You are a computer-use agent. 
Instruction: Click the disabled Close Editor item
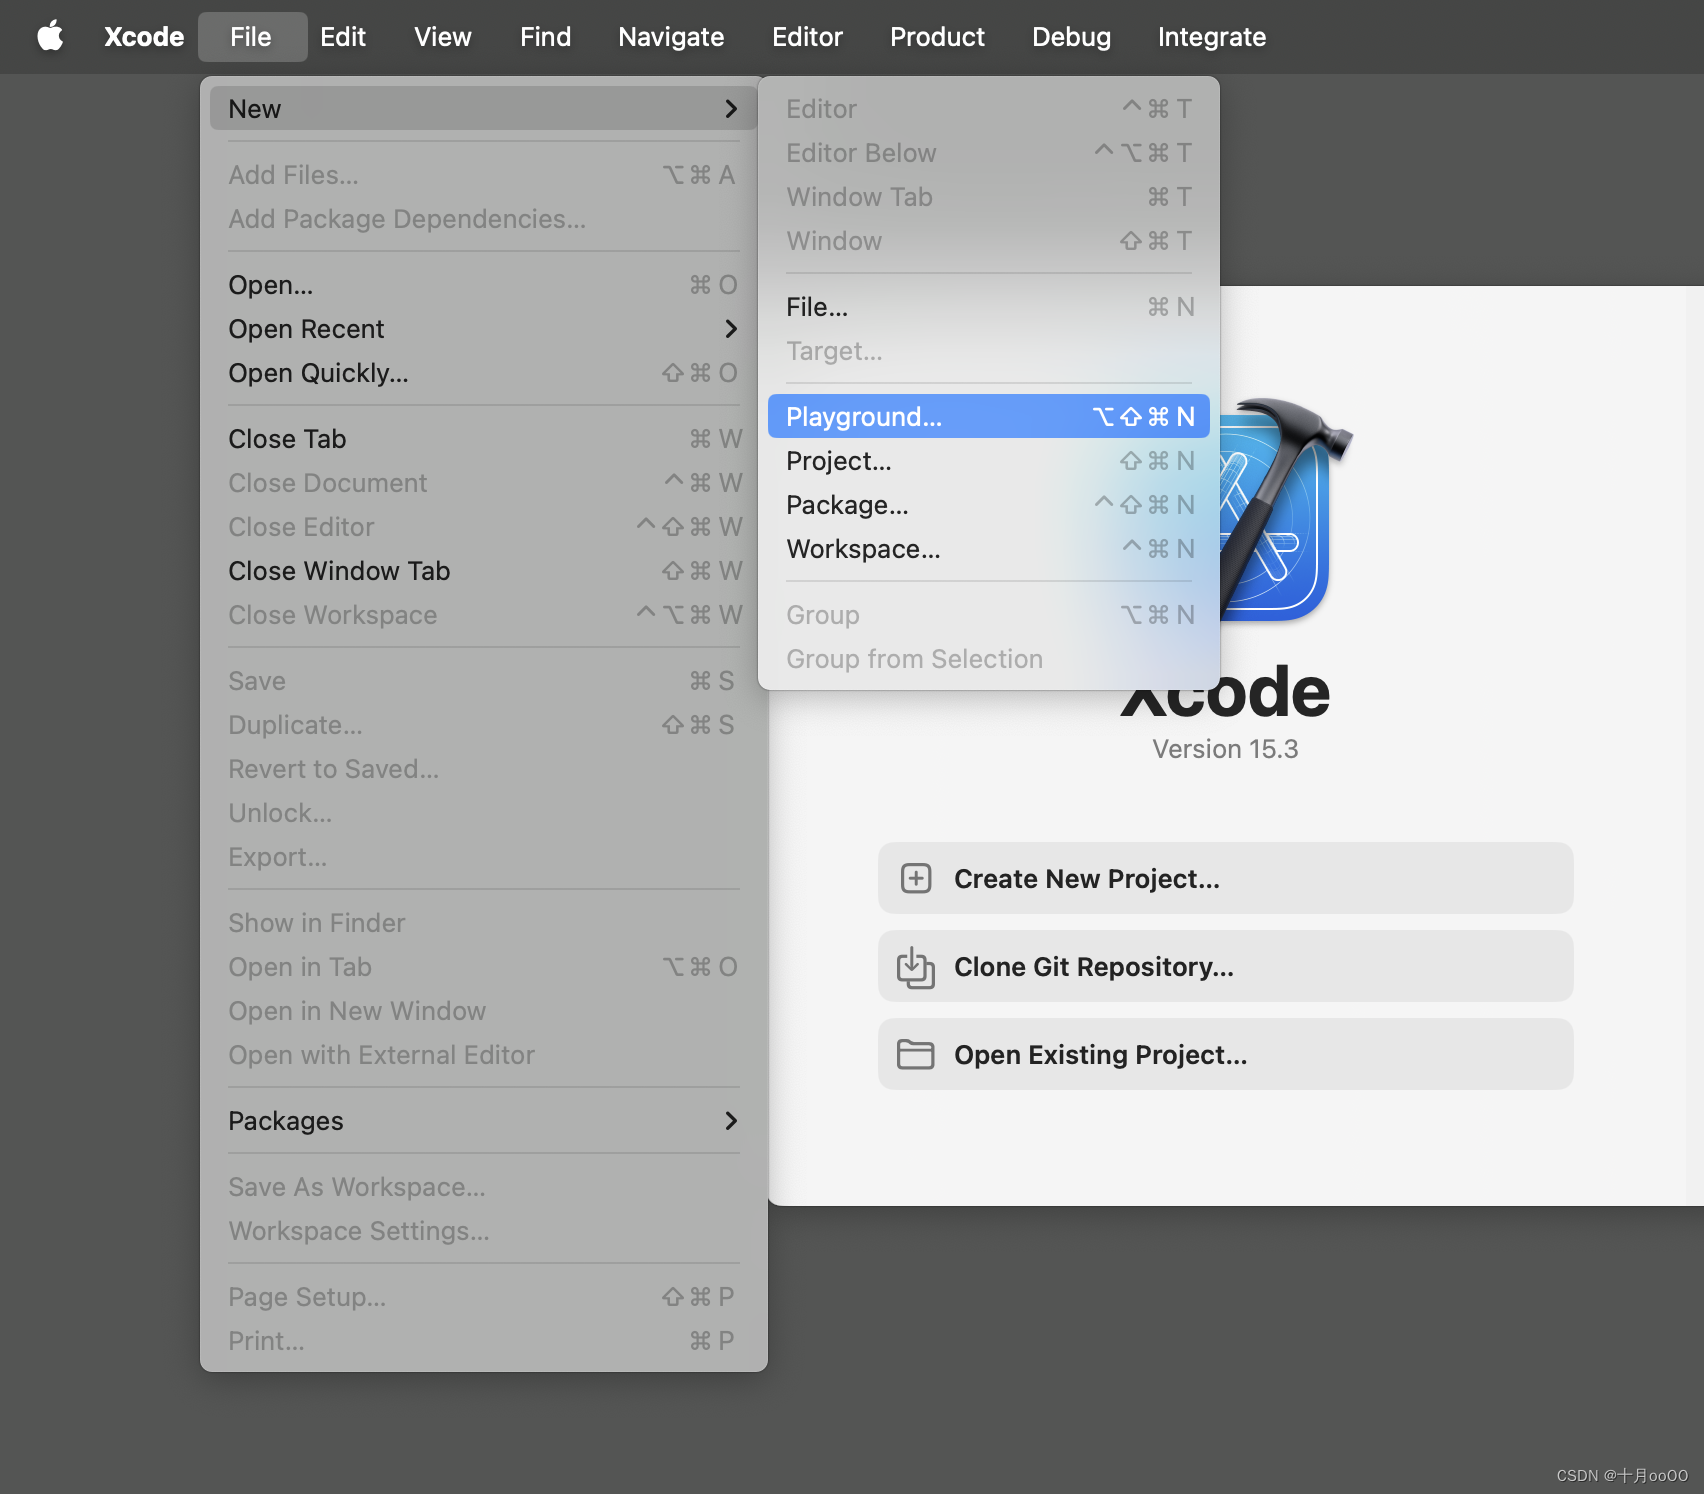click(x=484, y=526)
